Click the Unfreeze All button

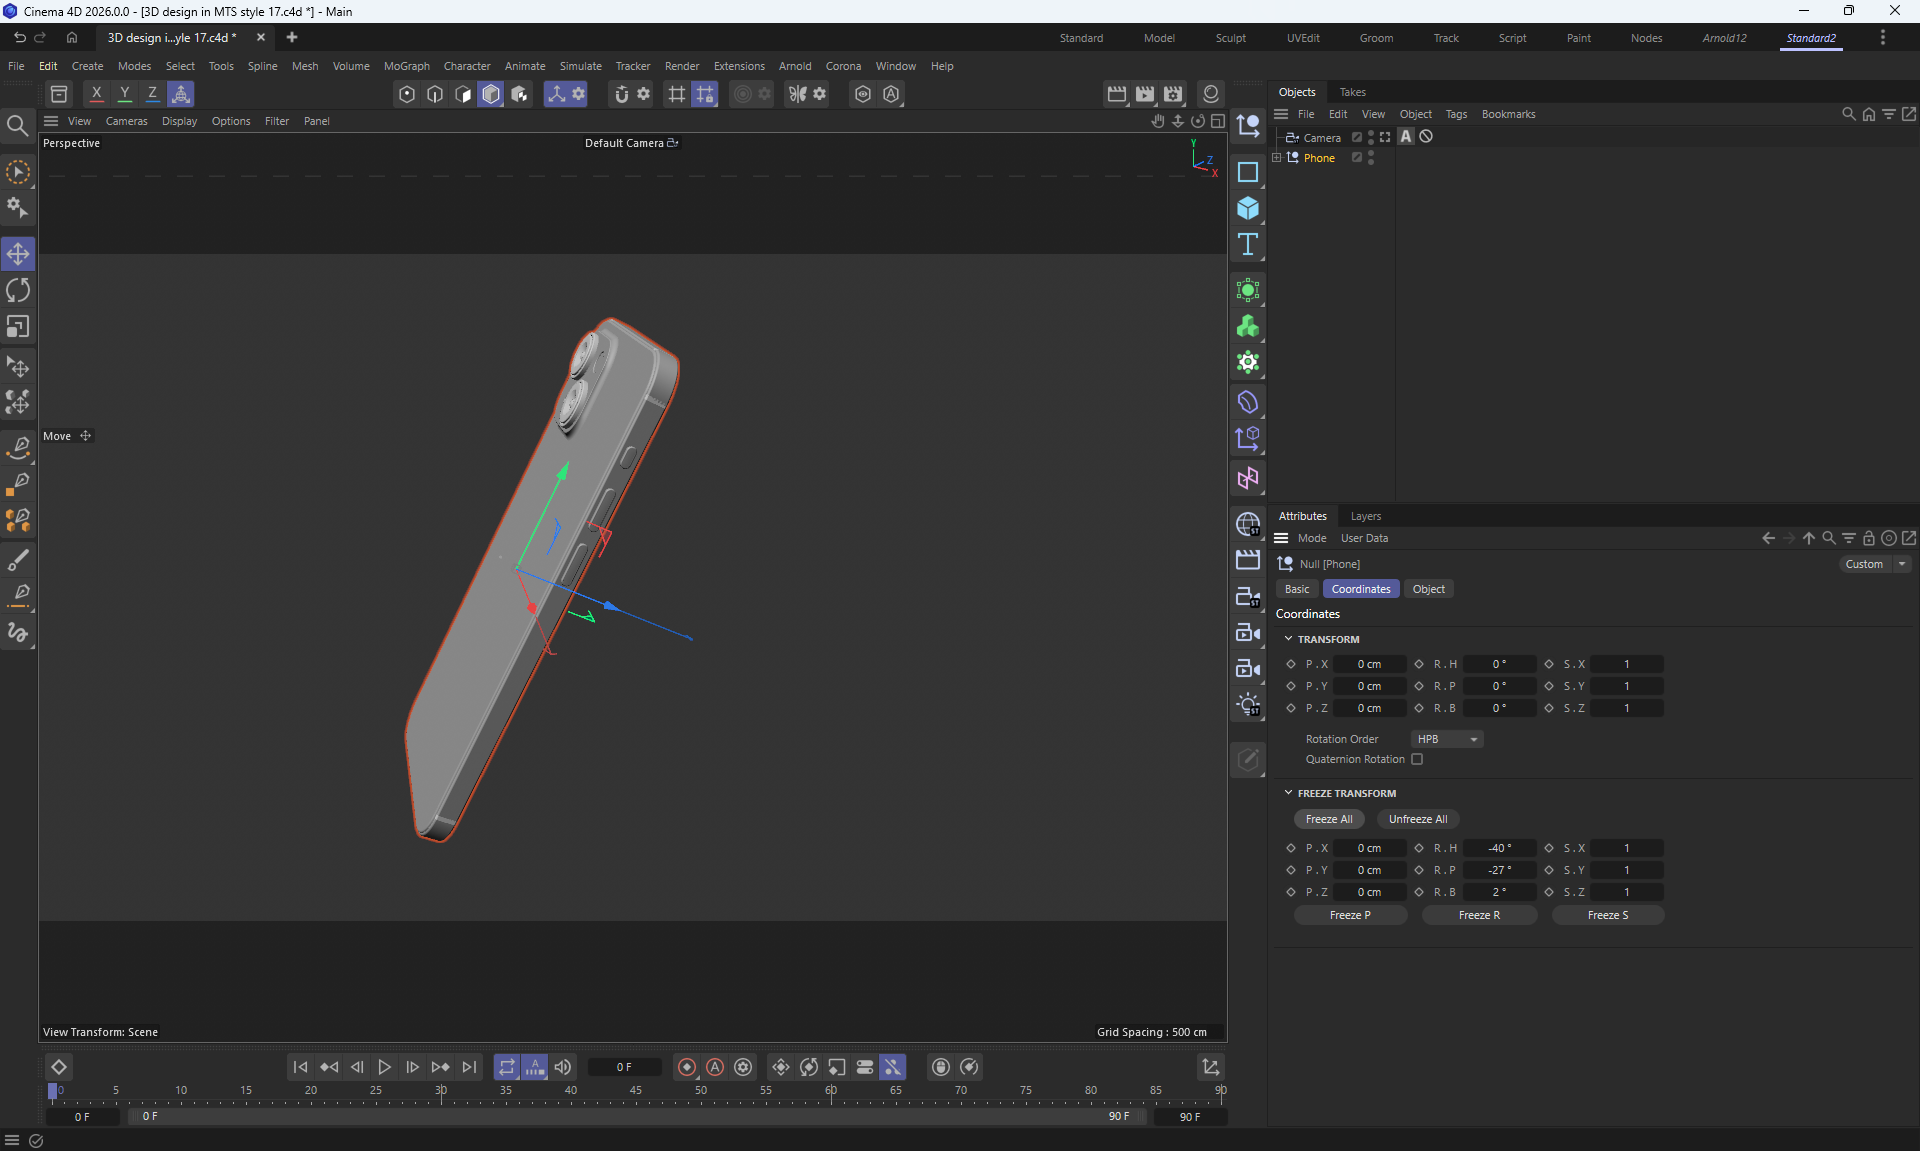[1417, 819]
